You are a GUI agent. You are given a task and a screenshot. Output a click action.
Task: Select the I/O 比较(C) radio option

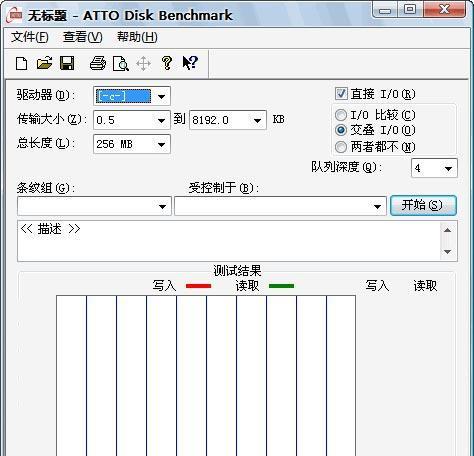pyautogui.click(x=341, y=115)
